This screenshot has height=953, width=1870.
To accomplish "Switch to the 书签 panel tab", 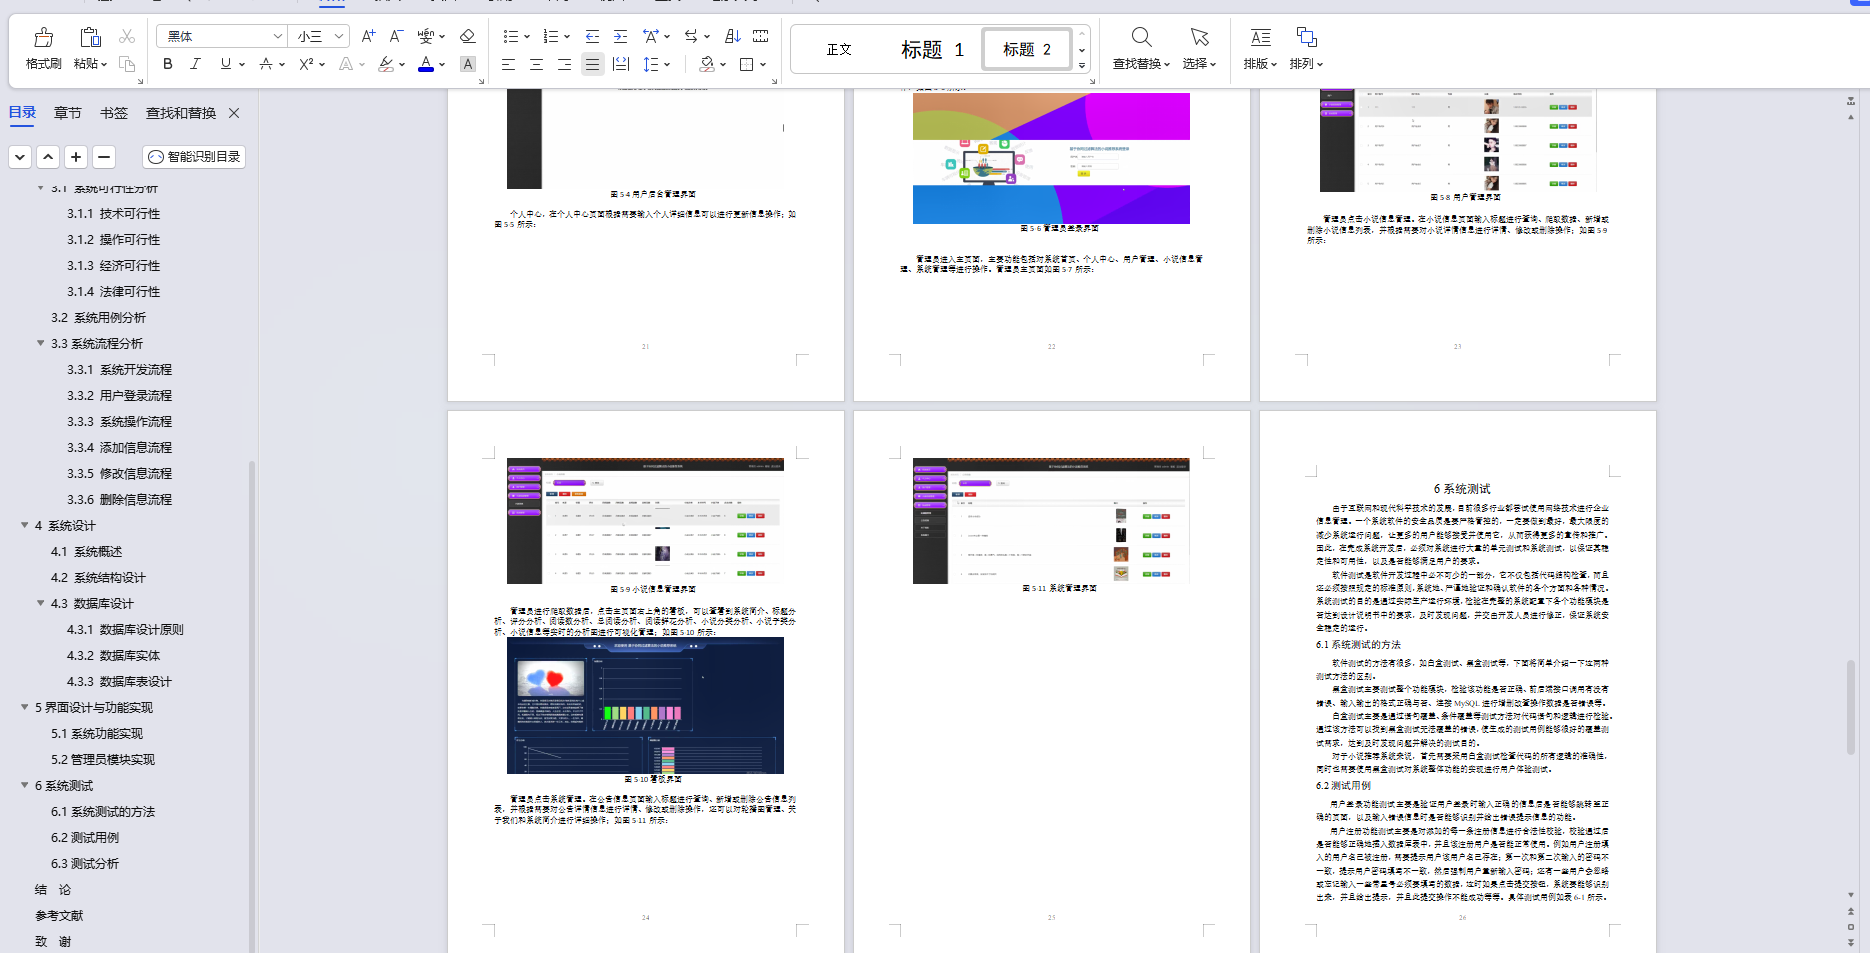I will pyautogui.click(x=114, y=113).
